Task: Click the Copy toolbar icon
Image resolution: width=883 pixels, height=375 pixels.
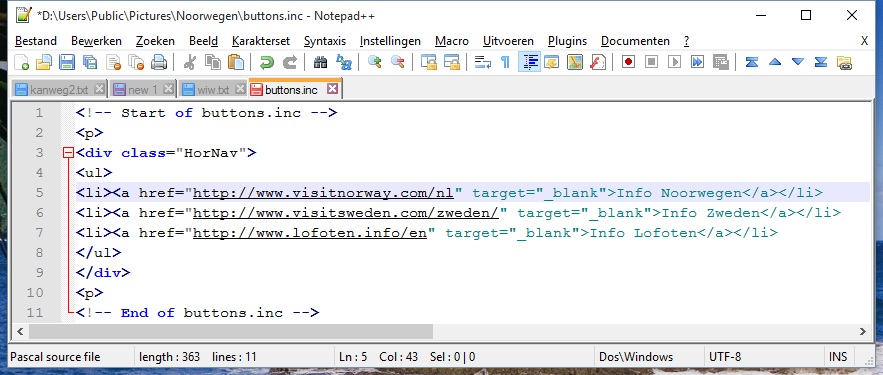Action: pyautogui.click(x=212, y=61)
